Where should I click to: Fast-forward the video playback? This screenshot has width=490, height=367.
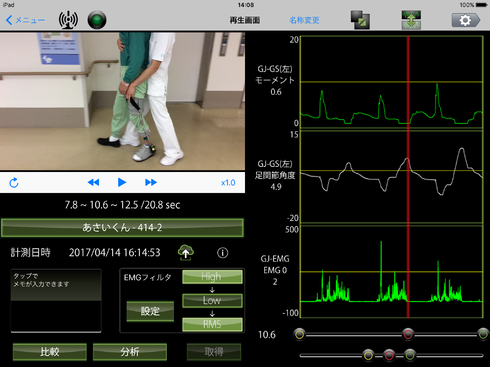[x=151, y=182]
